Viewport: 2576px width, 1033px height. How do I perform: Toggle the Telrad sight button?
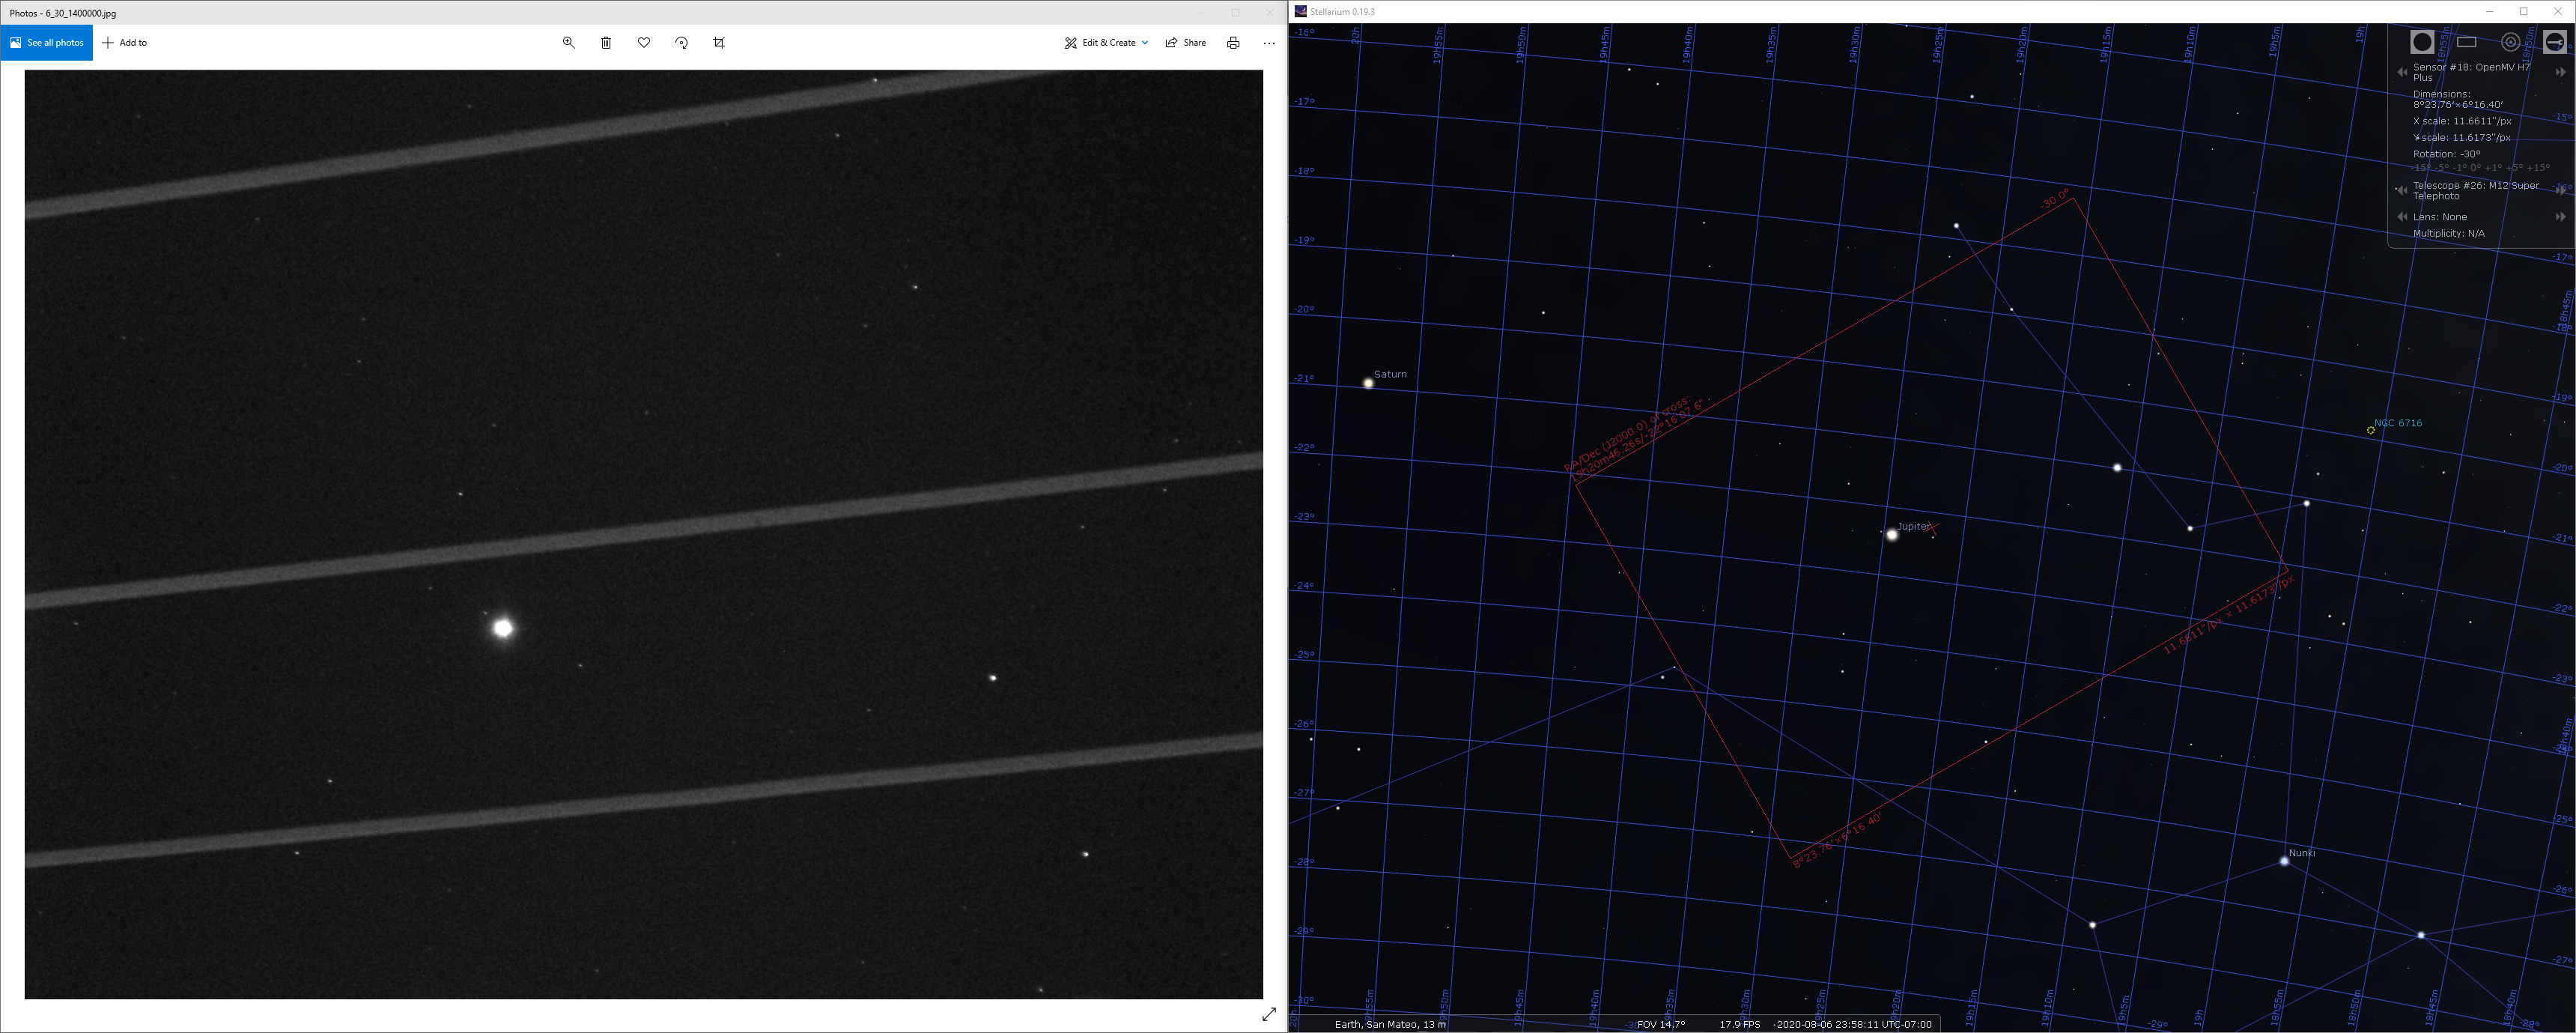[2511, 42]
